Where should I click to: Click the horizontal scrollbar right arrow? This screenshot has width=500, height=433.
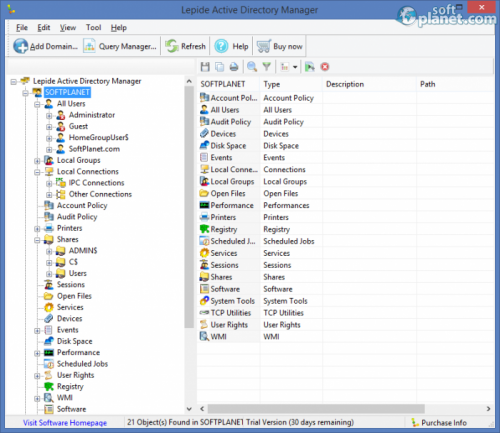pos(488,409)
